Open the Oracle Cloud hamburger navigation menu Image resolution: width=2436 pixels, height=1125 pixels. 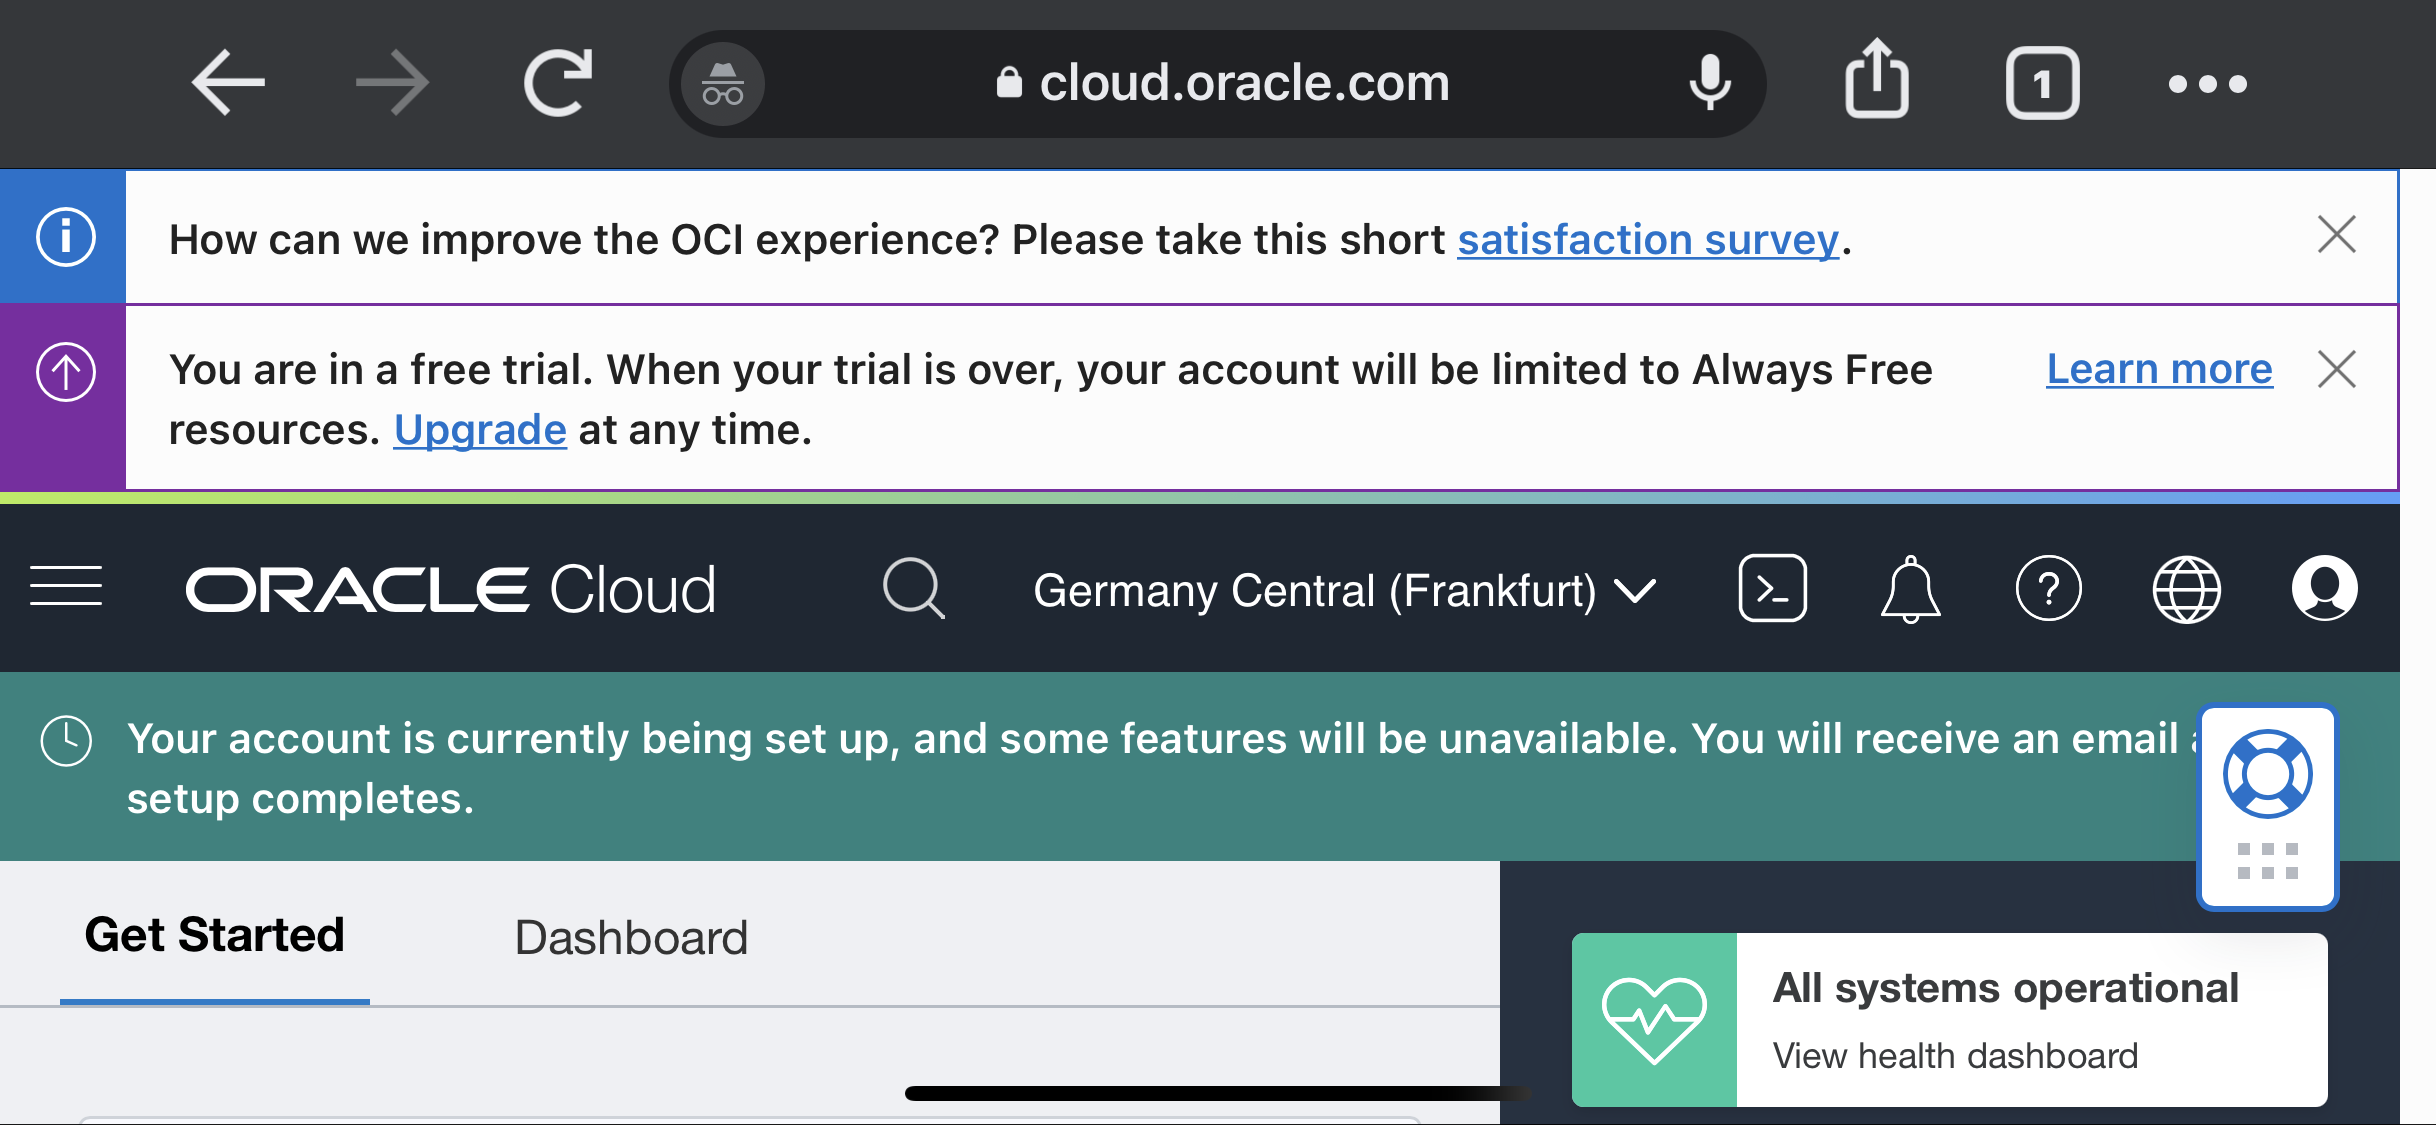(x=66, y=587)
